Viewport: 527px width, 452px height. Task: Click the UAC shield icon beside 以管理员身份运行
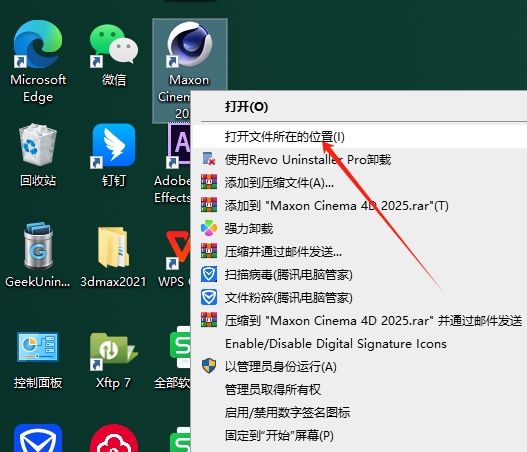(x=209, y=366)
